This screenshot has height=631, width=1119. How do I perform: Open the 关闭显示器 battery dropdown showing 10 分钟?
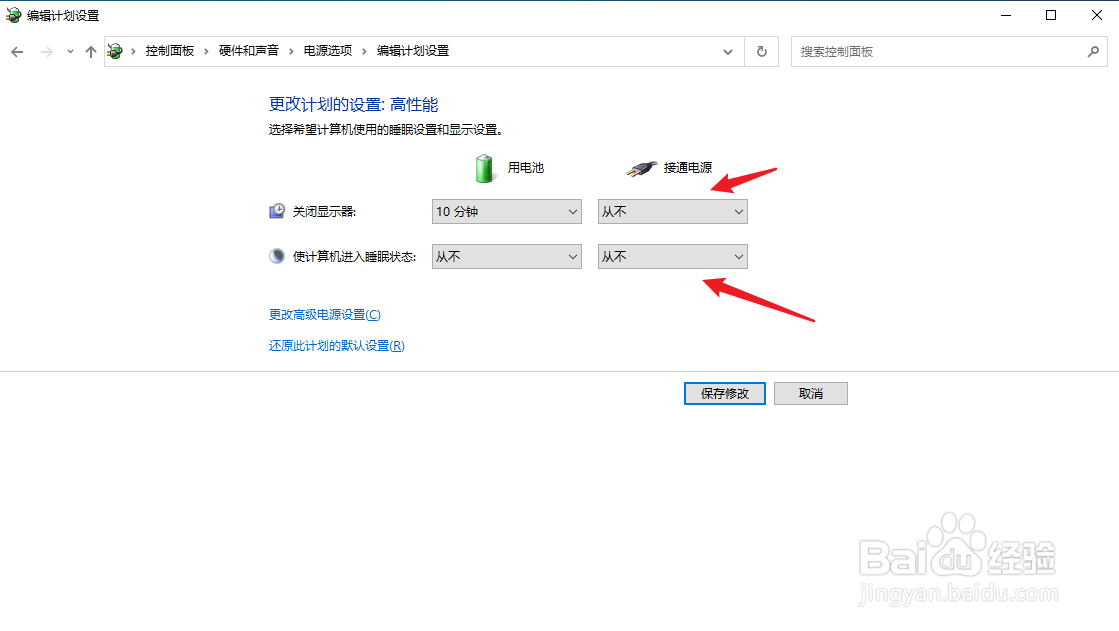[x=506, y=211]
